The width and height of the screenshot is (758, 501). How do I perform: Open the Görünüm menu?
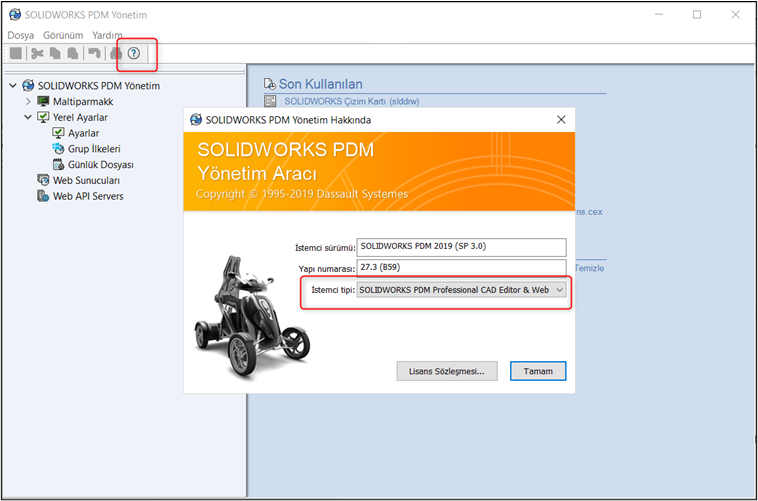click(63, 35)
